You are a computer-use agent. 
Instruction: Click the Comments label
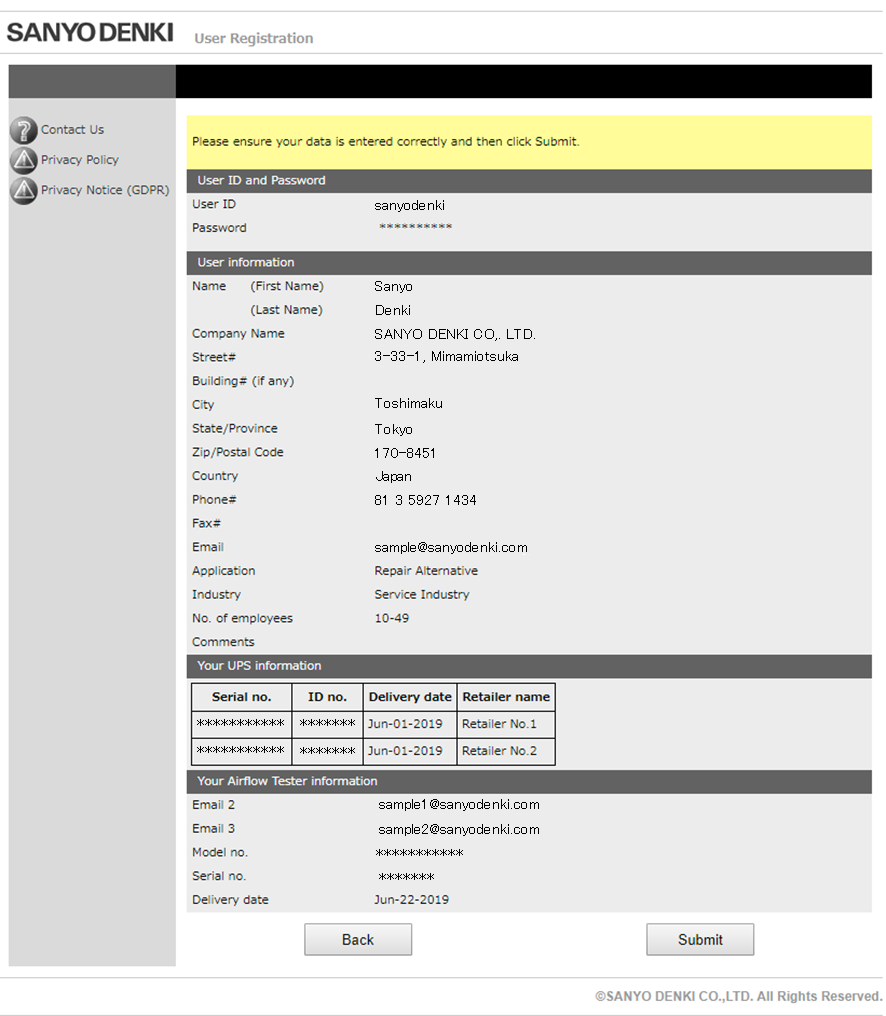point(223,642)
